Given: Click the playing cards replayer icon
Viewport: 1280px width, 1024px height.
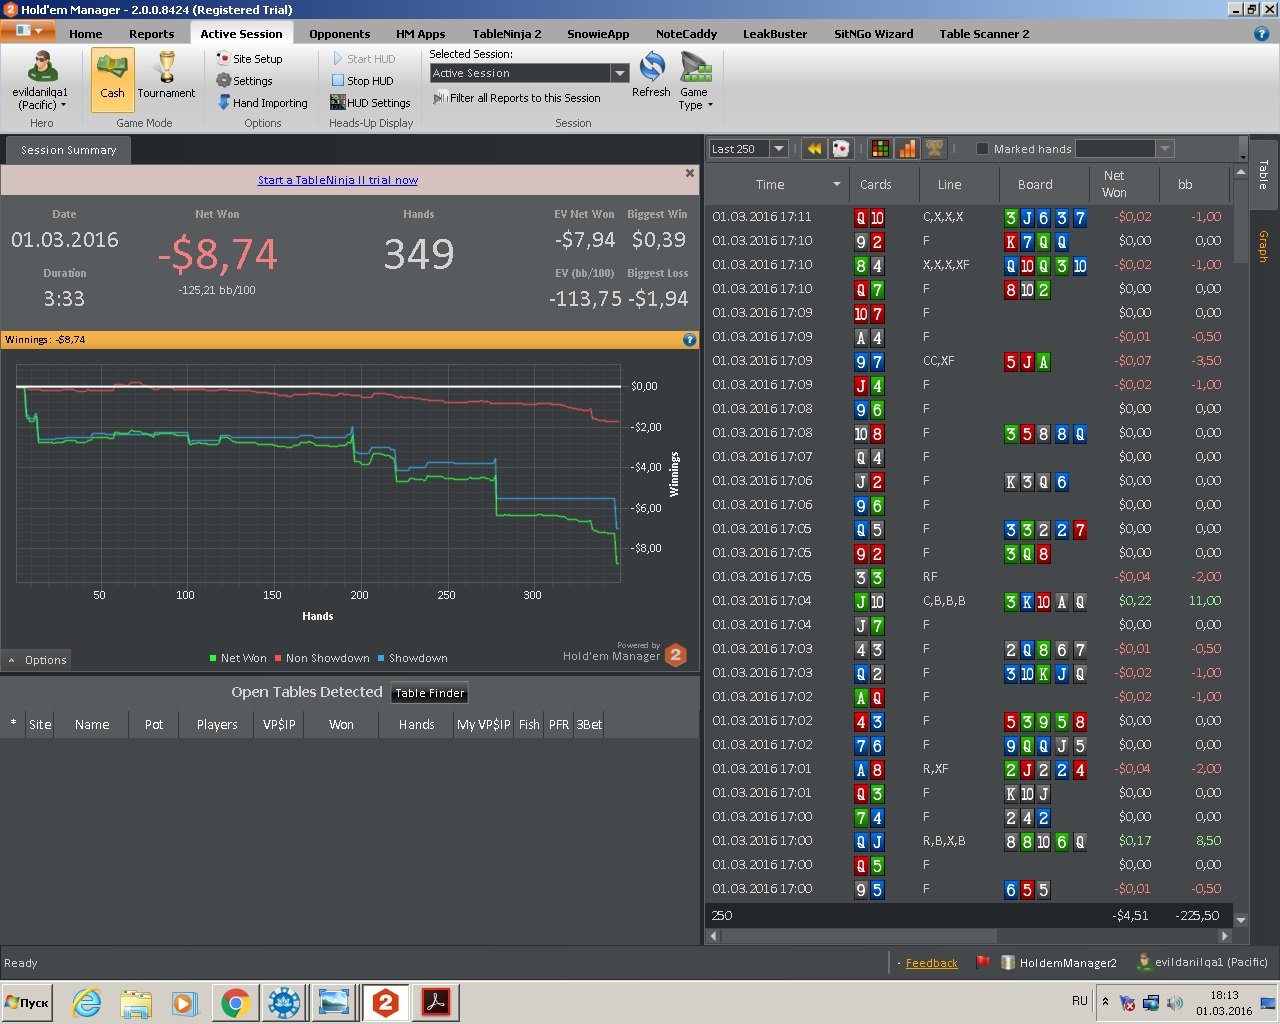Looking at the screenshot, I should [841, 149].
